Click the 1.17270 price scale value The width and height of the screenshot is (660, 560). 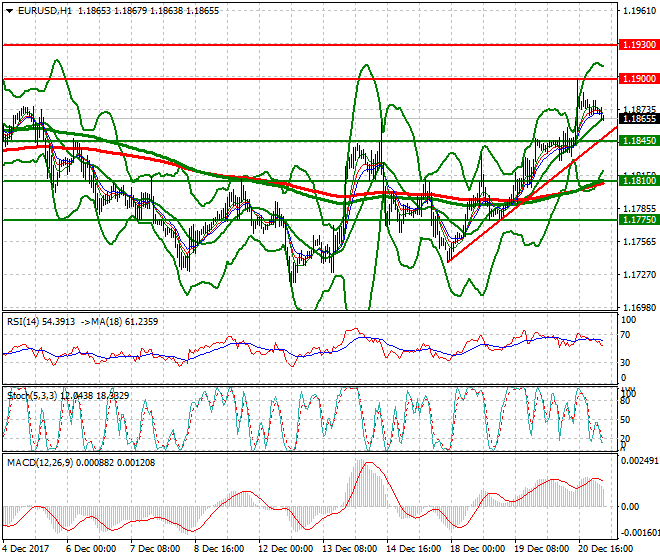click(639, 275)
